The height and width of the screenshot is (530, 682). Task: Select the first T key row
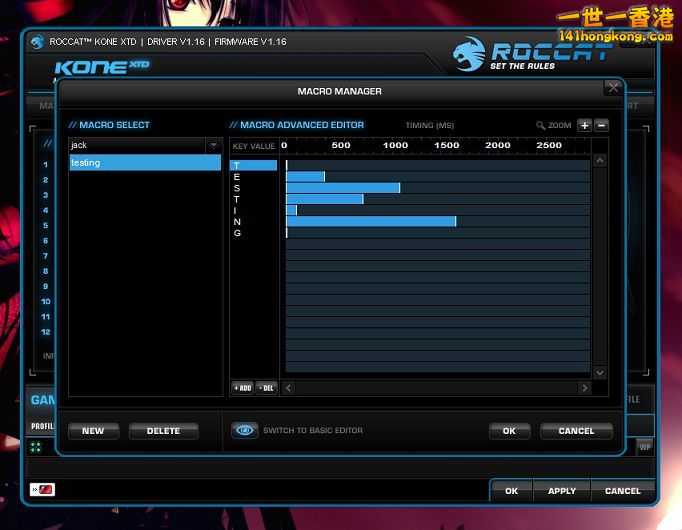(253, 165)
